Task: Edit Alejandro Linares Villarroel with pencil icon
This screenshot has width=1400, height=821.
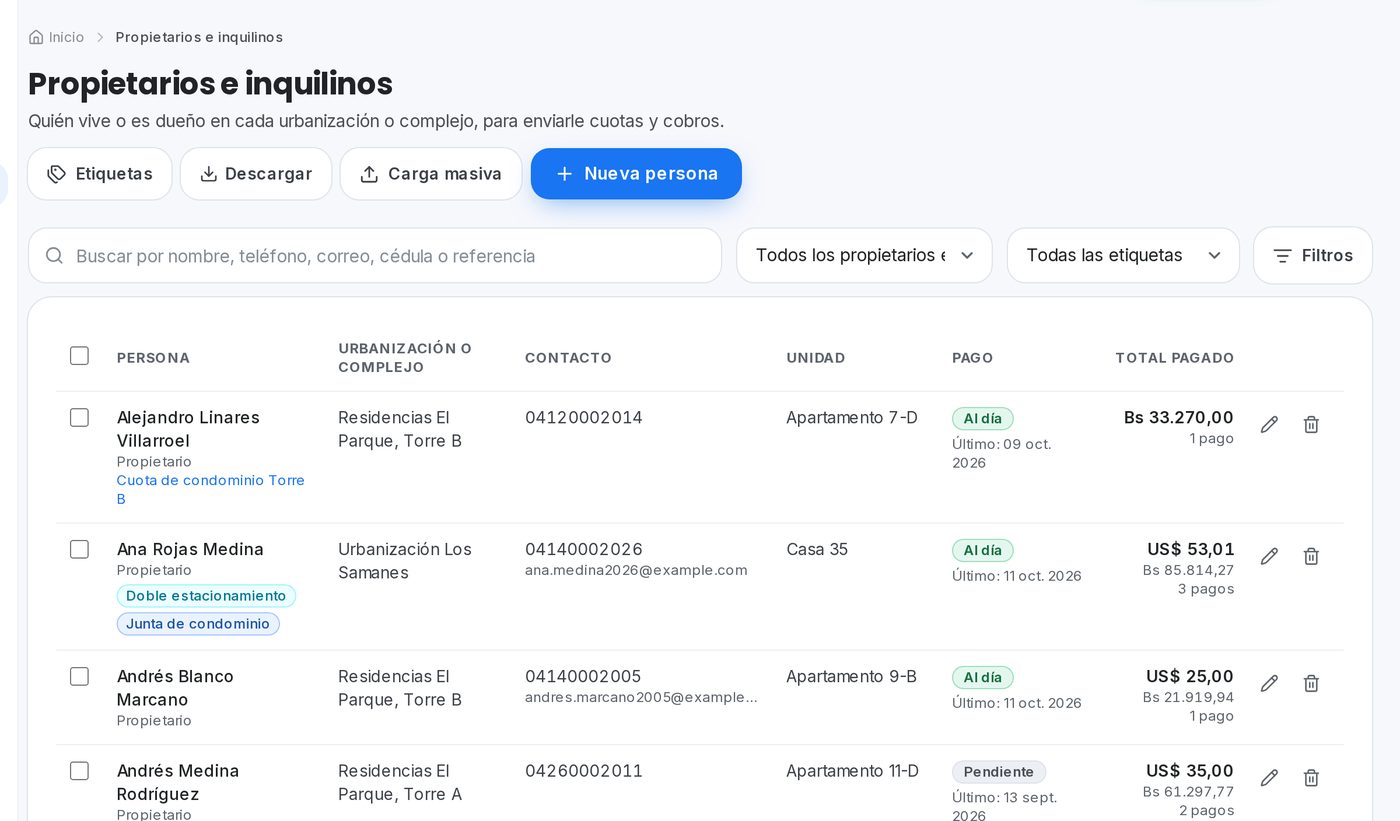Action: click(1269, 425)
